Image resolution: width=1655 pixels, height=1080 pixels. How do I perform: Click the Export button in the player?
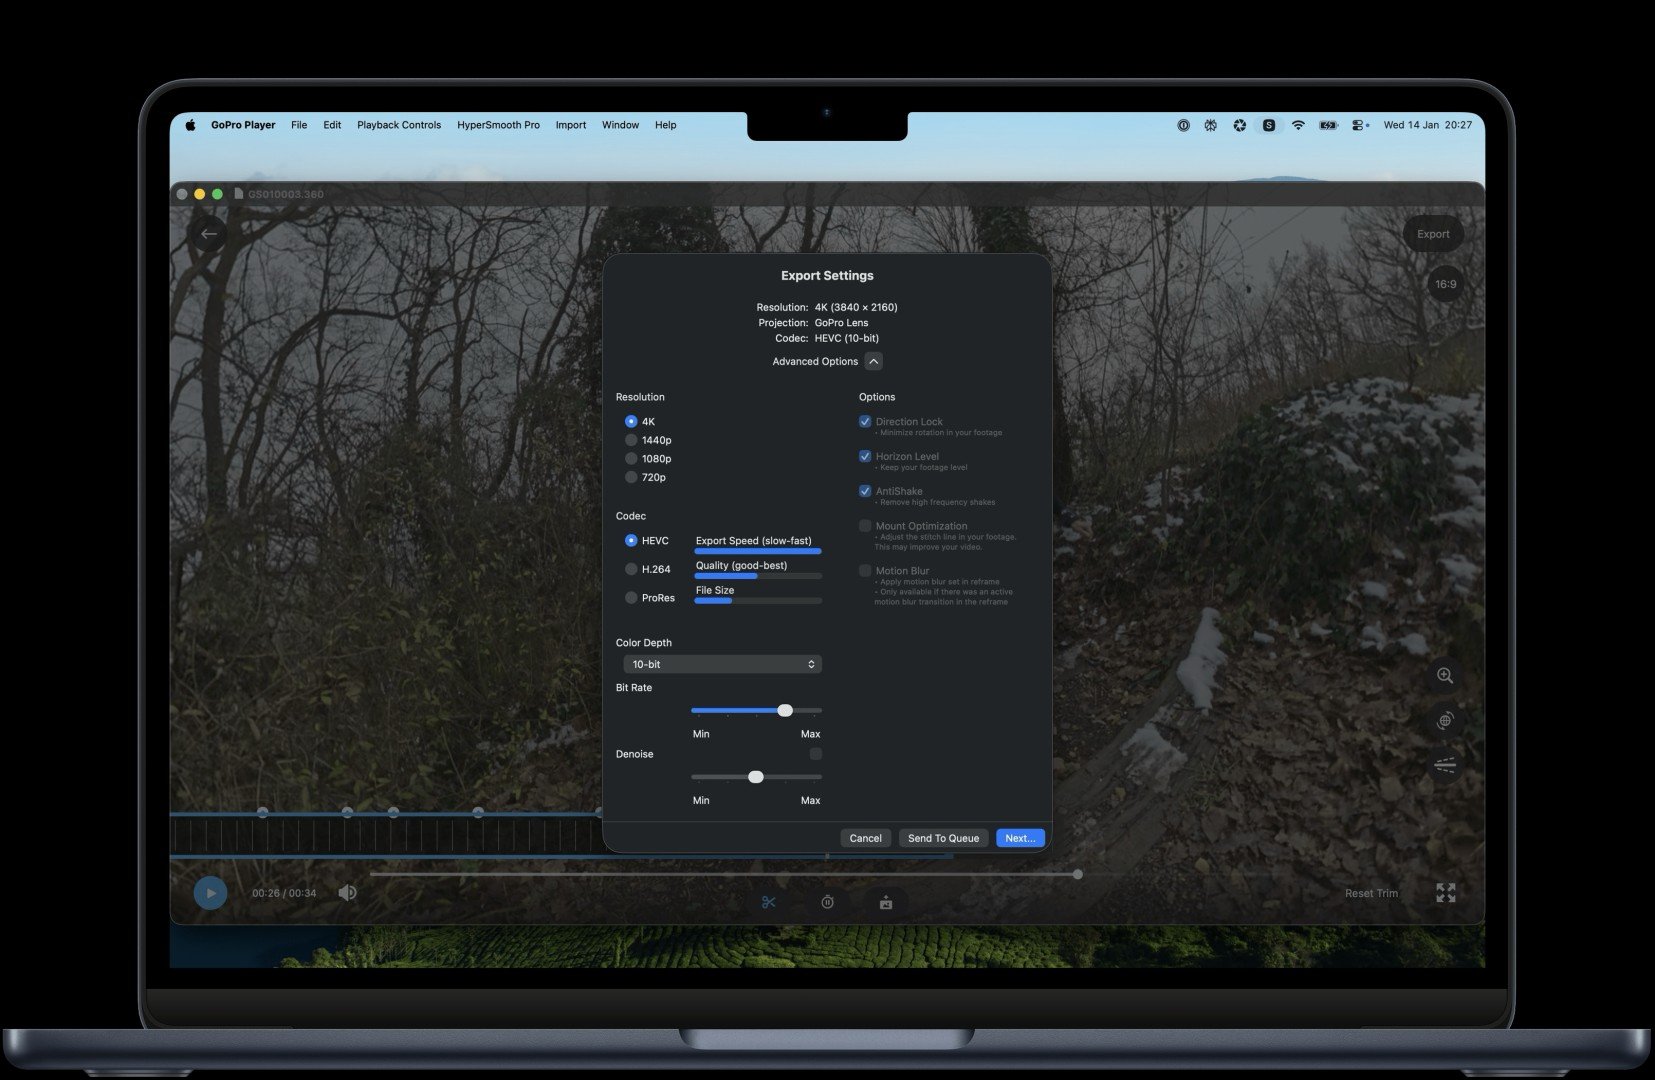click(x=1433, y=234)
